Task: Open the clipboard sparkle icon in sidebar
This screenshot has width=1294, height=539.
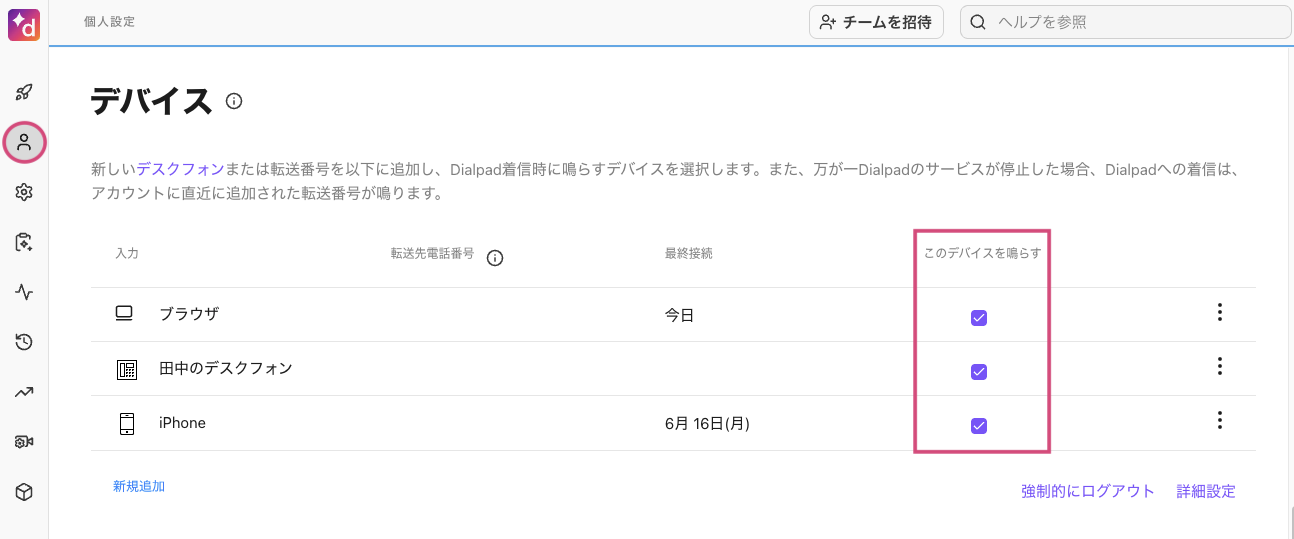Action: (24, 242)
